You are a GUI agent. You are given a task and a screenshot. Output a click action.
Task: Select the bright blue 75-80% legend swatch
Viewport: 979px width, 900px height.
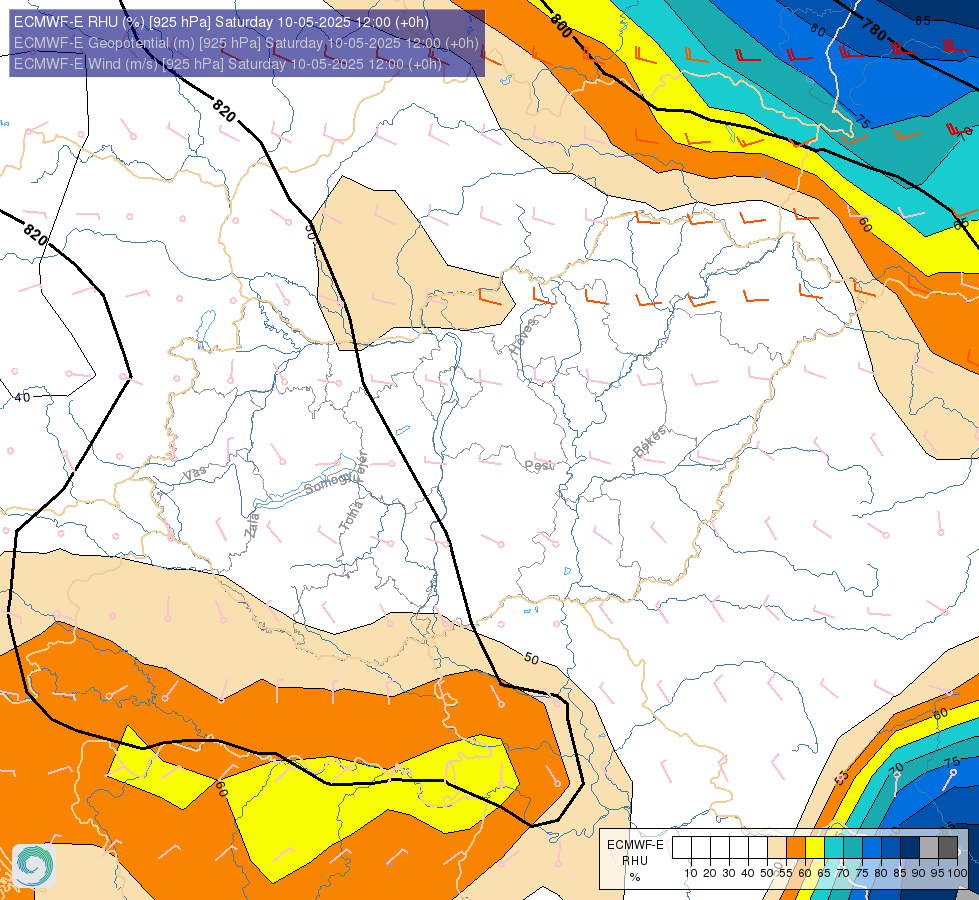pyautogui.click(x=872, y=848)
